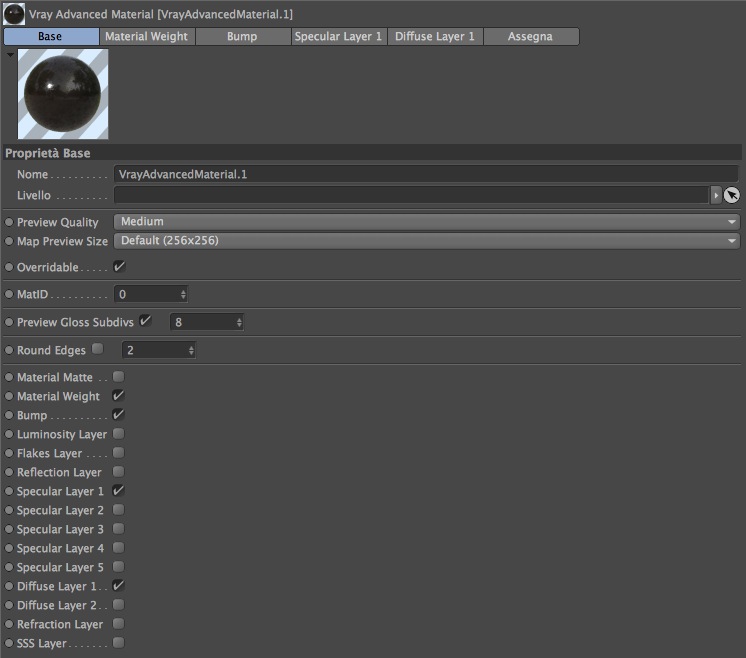746x658 pixels.
Task: Click animation dot beside Preview Quality
Action: (9, 222)
